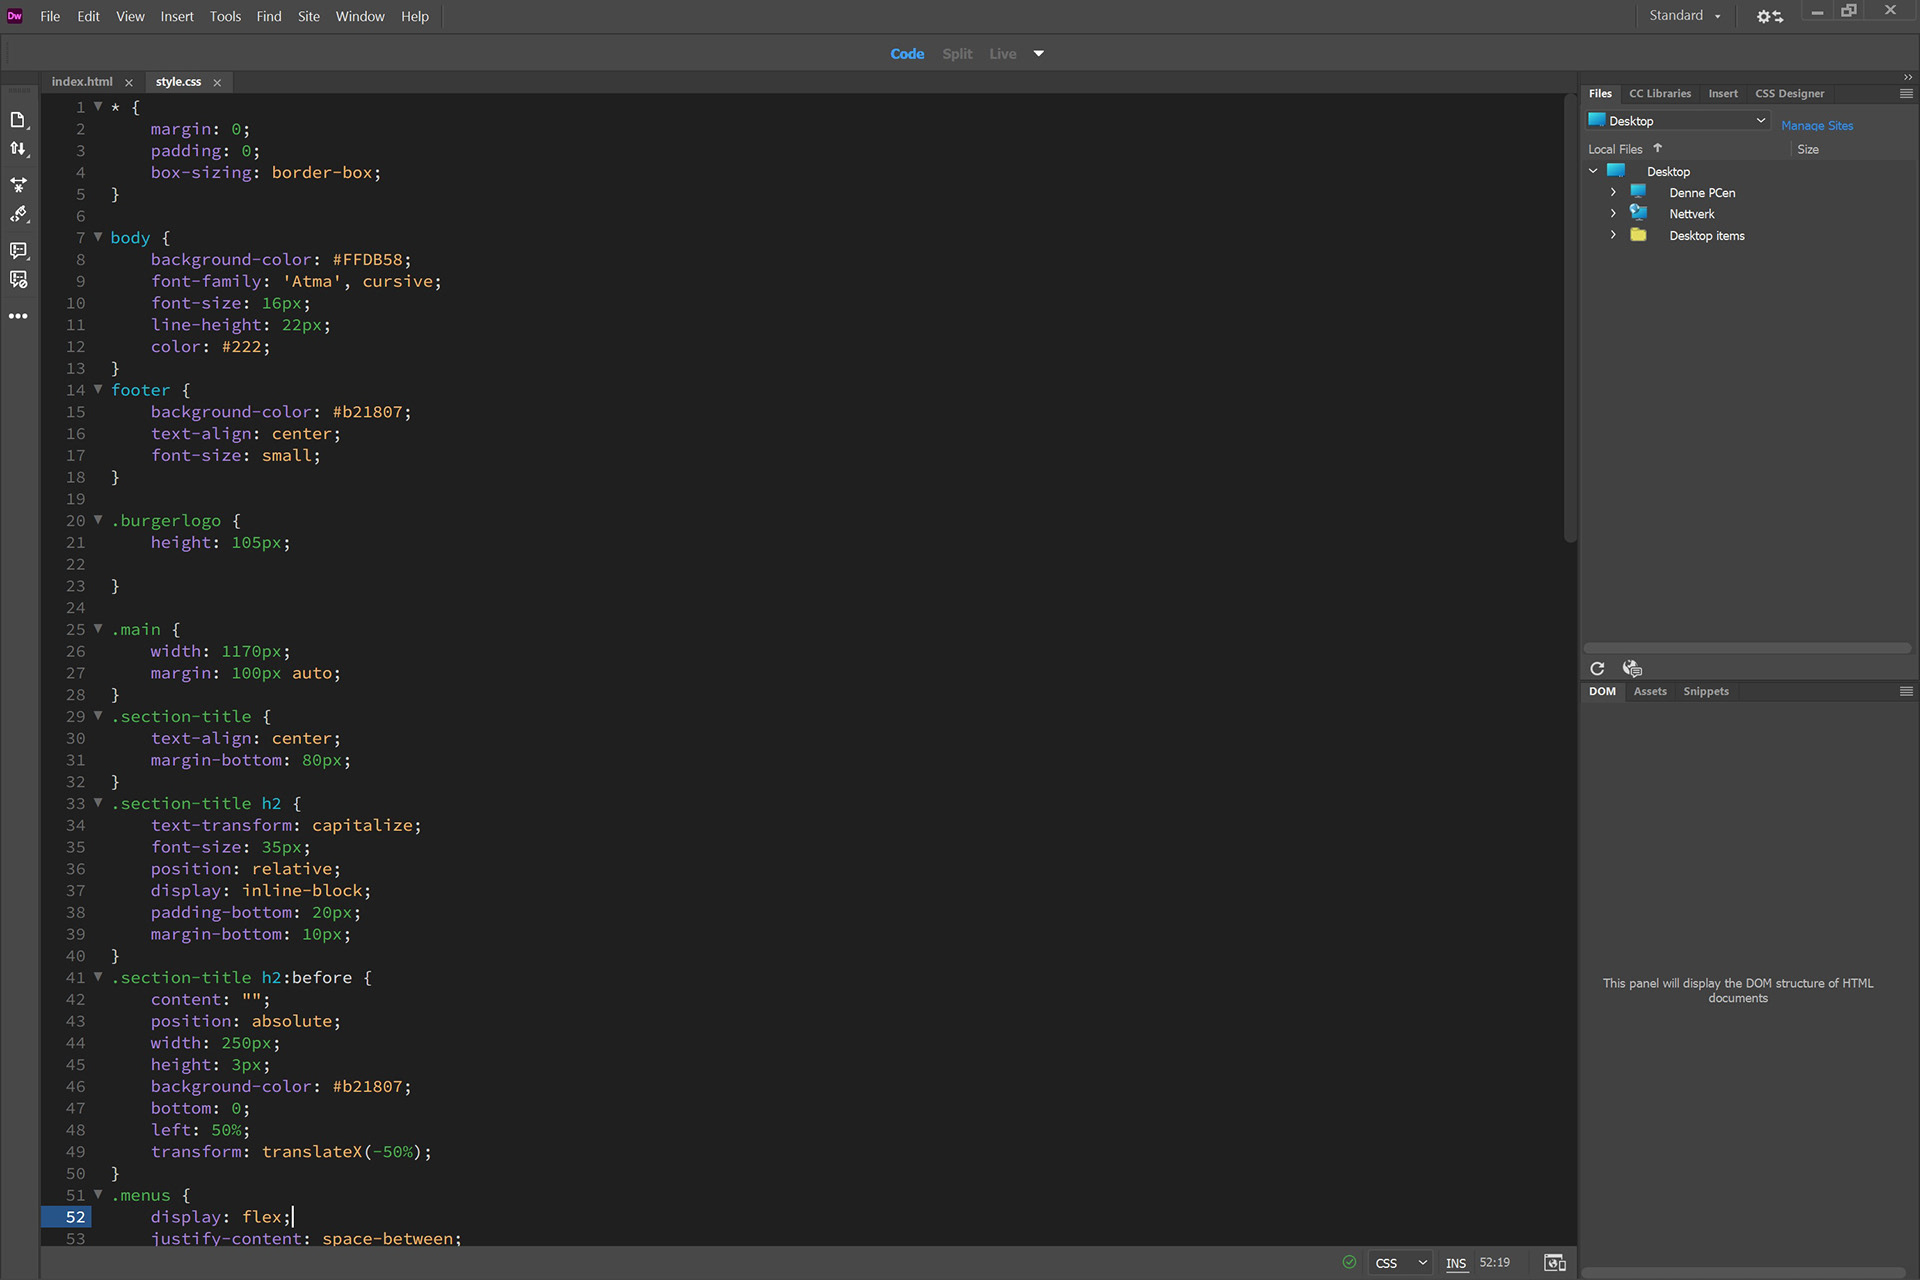This screenshot has height=1280, width=1920.
Task: Collapse the .main rule fold triangle
Action: point(98,629)
